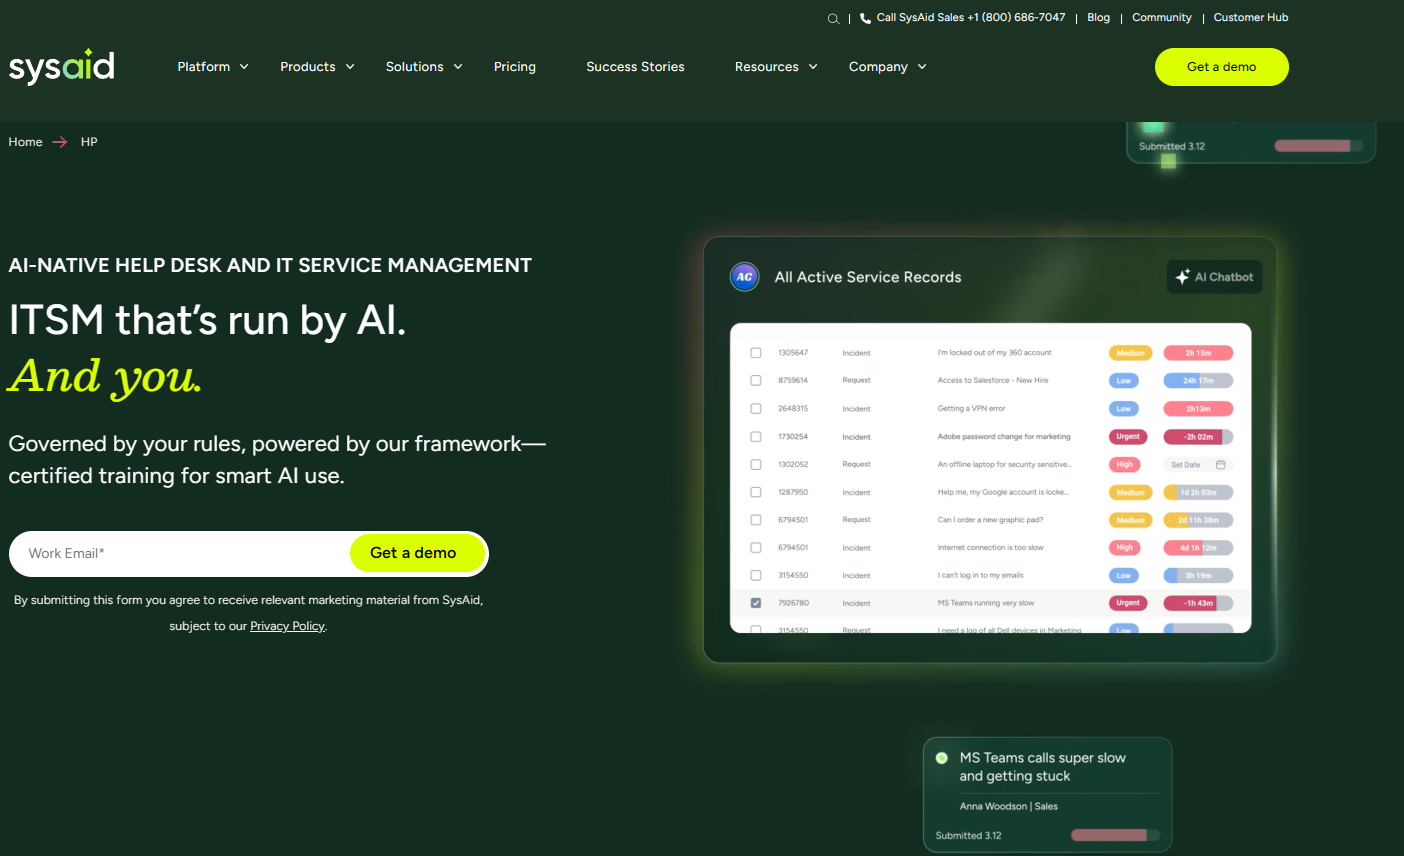Click the sparkle icon on AI Chatbot
This screenshot has width=1404, height=856.
(1182, 277)
